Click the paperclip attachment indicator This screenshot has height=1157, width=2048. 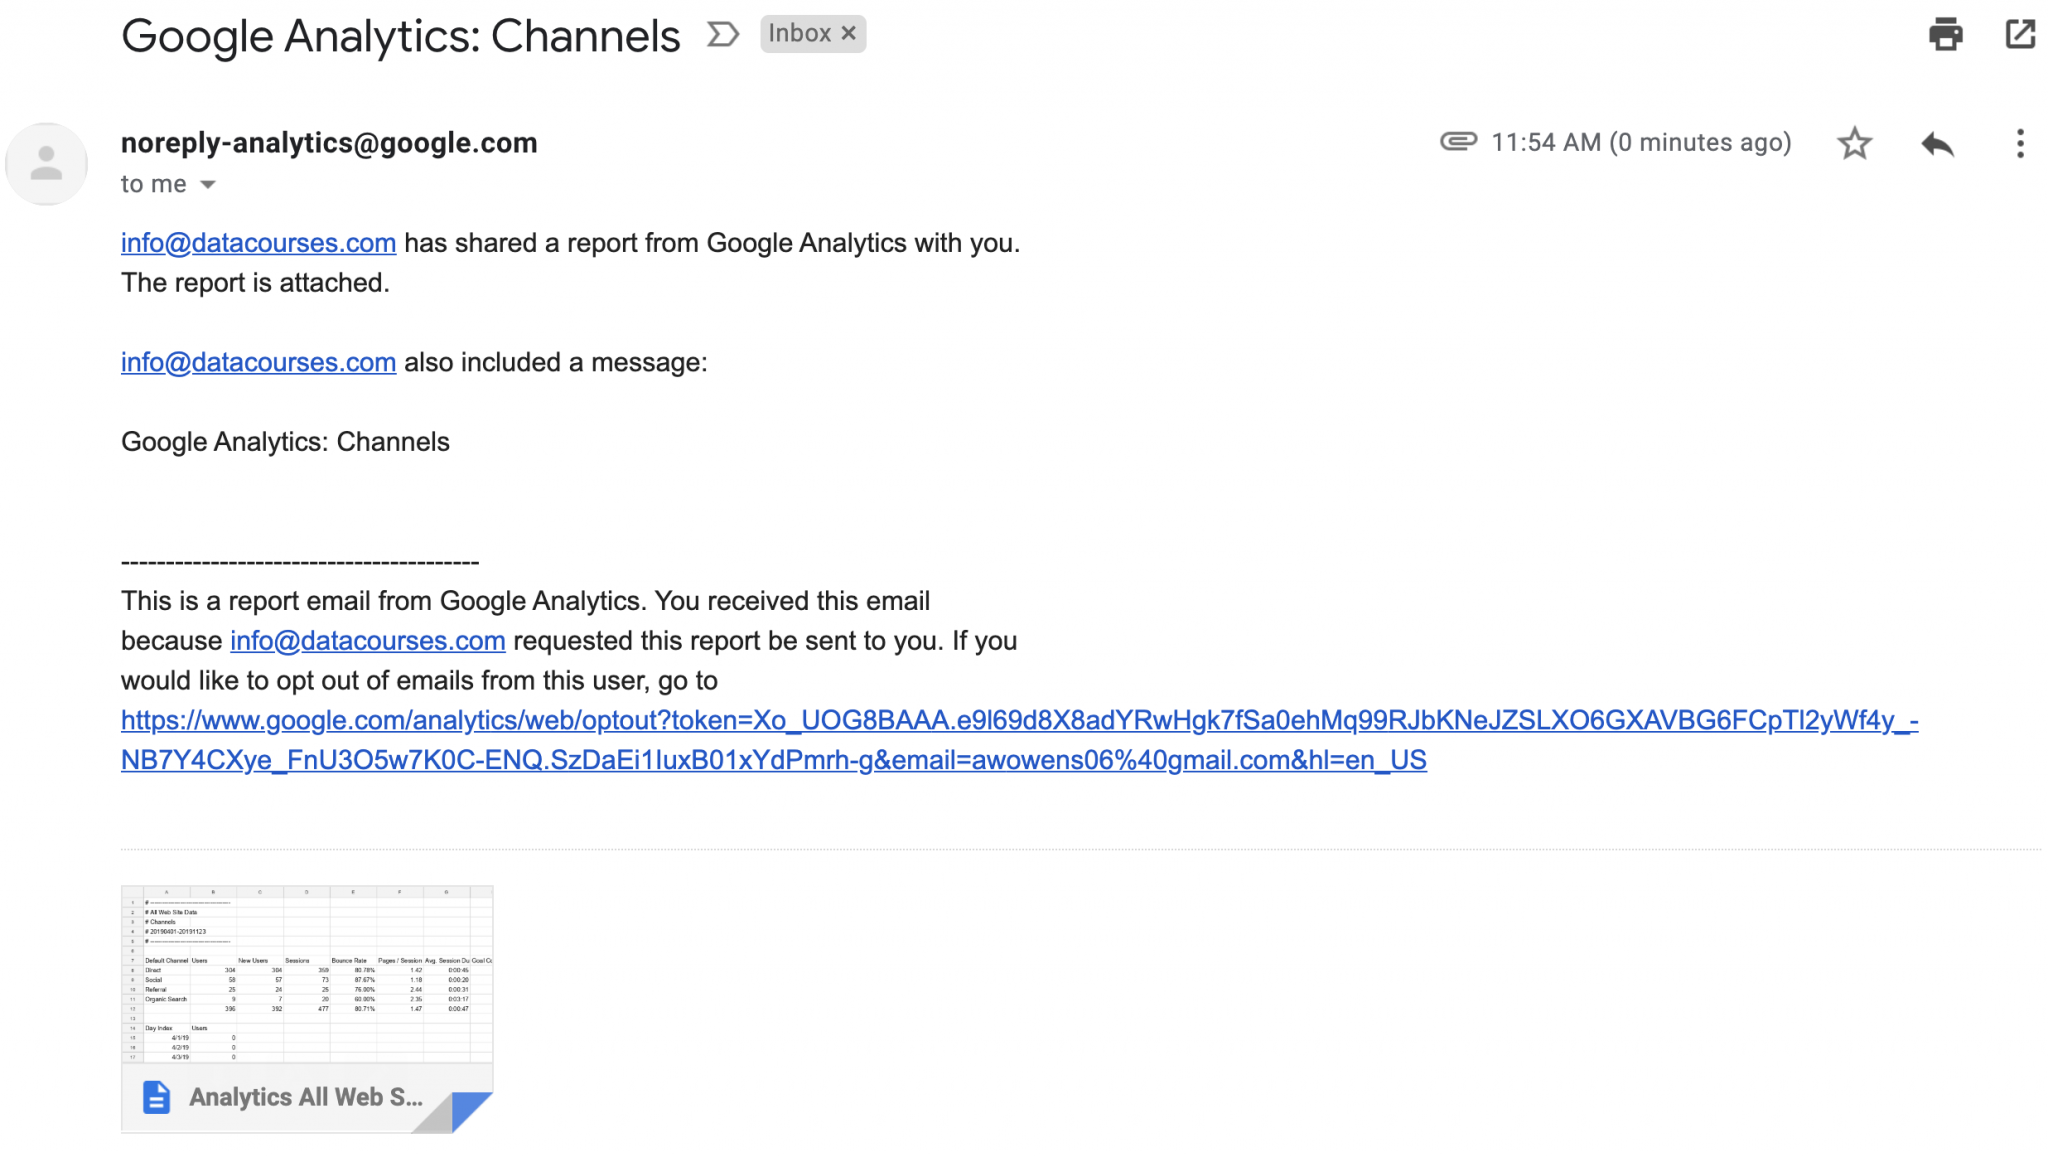tap(1460, 142)
